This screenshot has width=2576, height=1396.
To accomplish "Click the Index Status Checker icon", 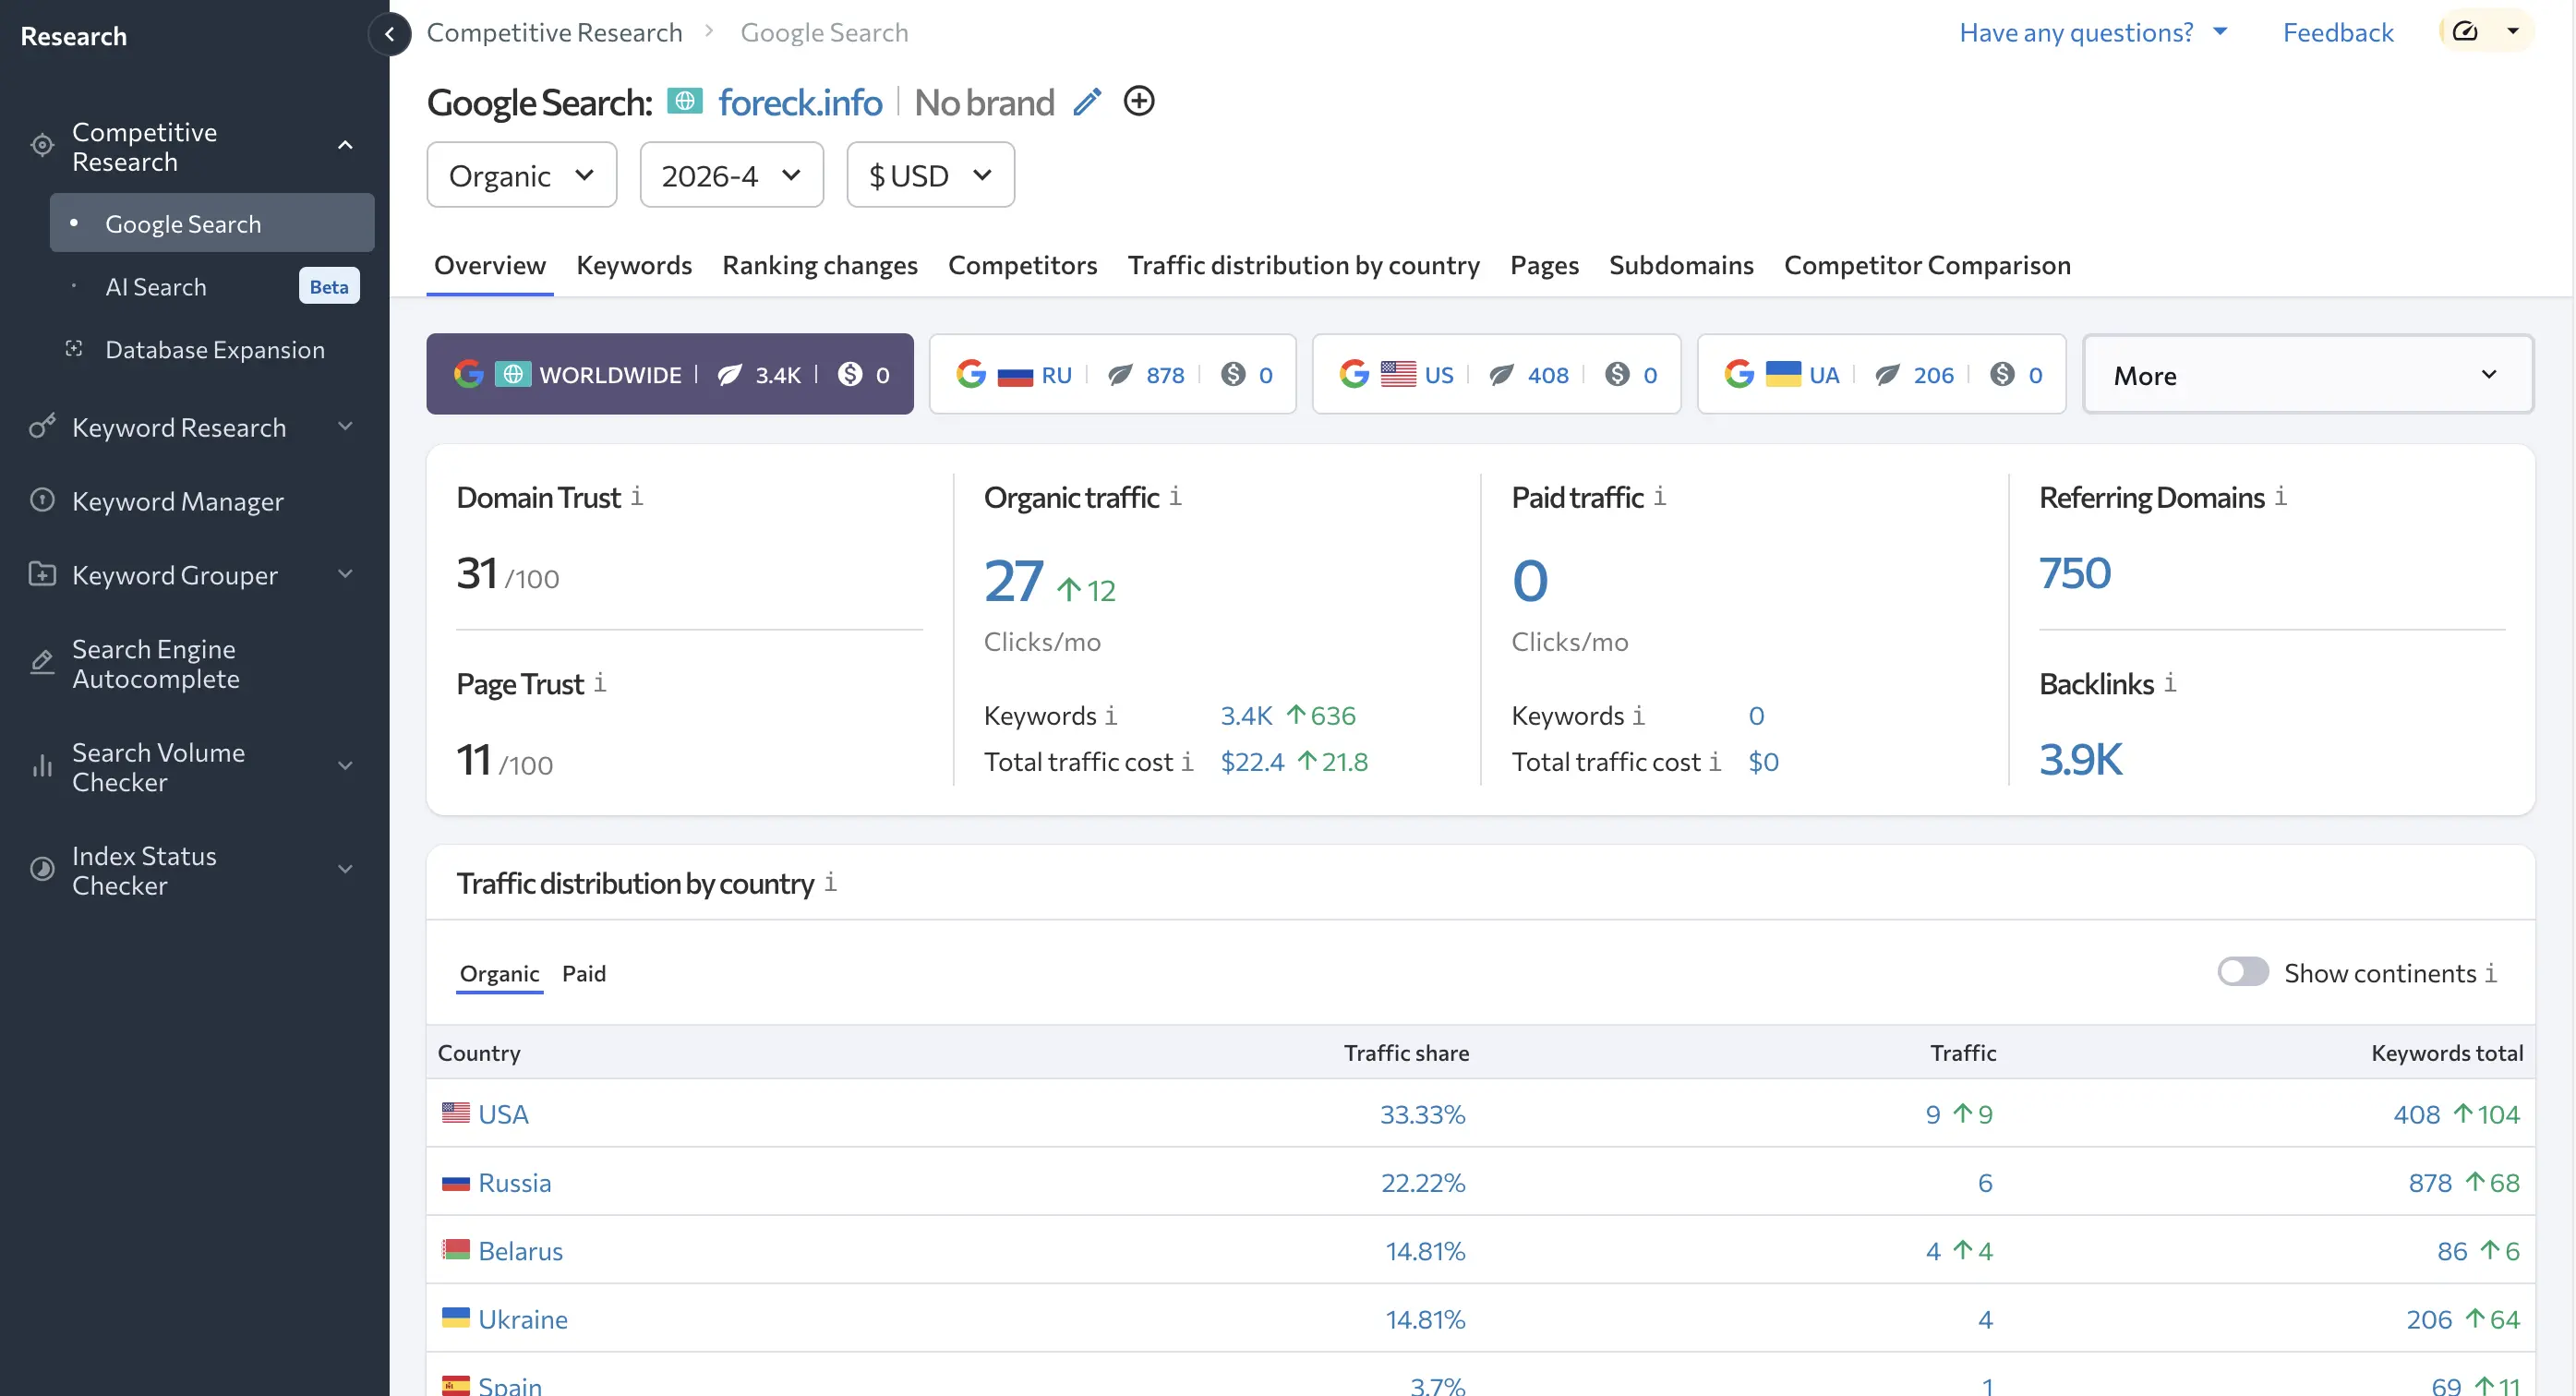I will [x=42, y=870].
